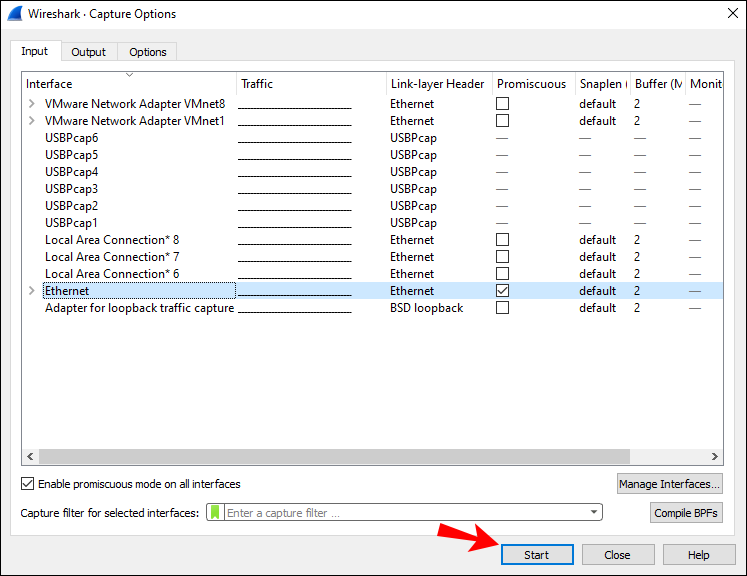
Task: Toggle Enable promiscuous mode on all interfaces
Action: coord(28,484)
